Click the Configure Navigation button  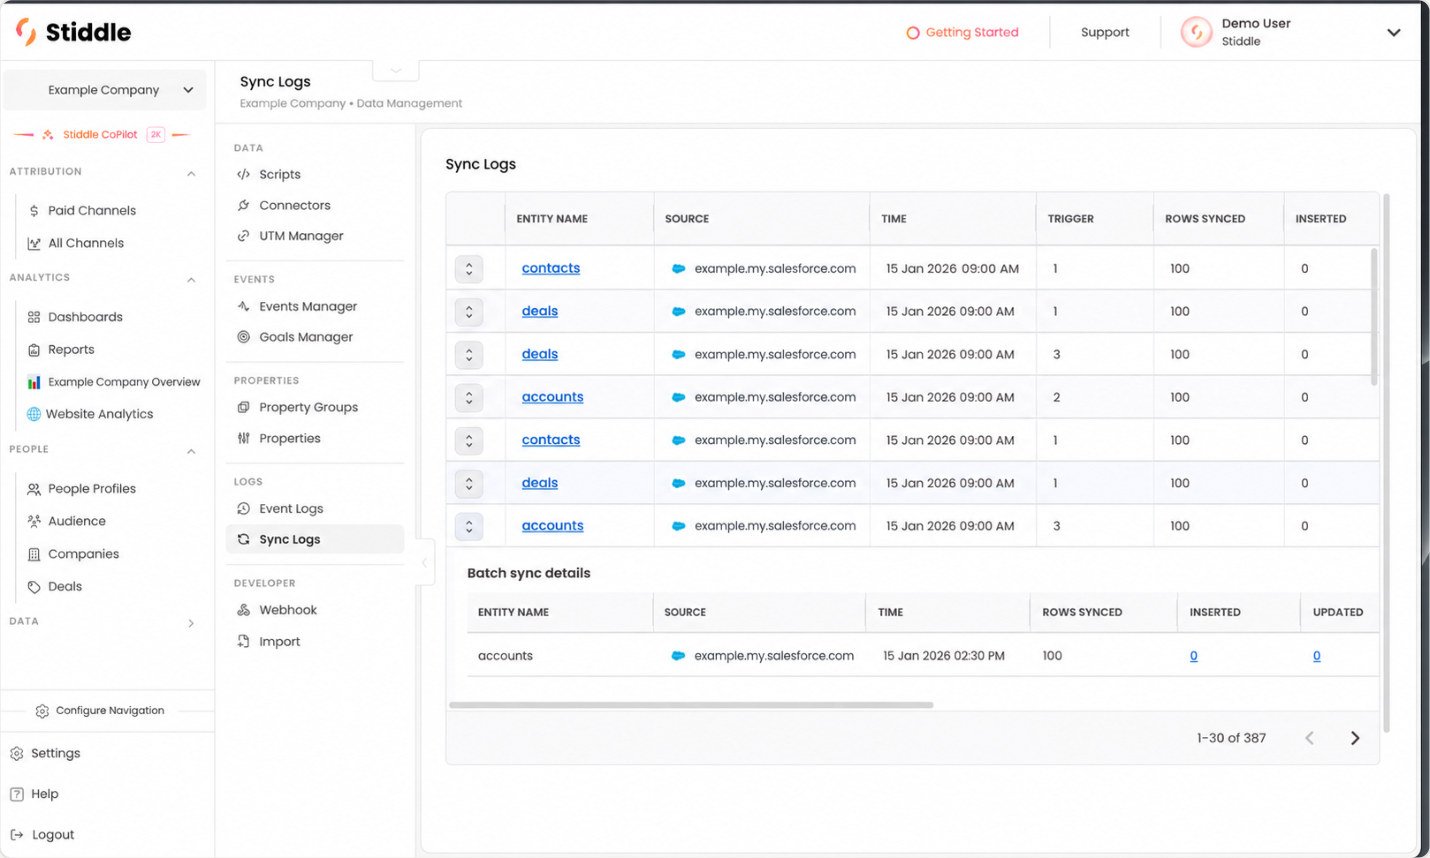(x=100, y=711)
